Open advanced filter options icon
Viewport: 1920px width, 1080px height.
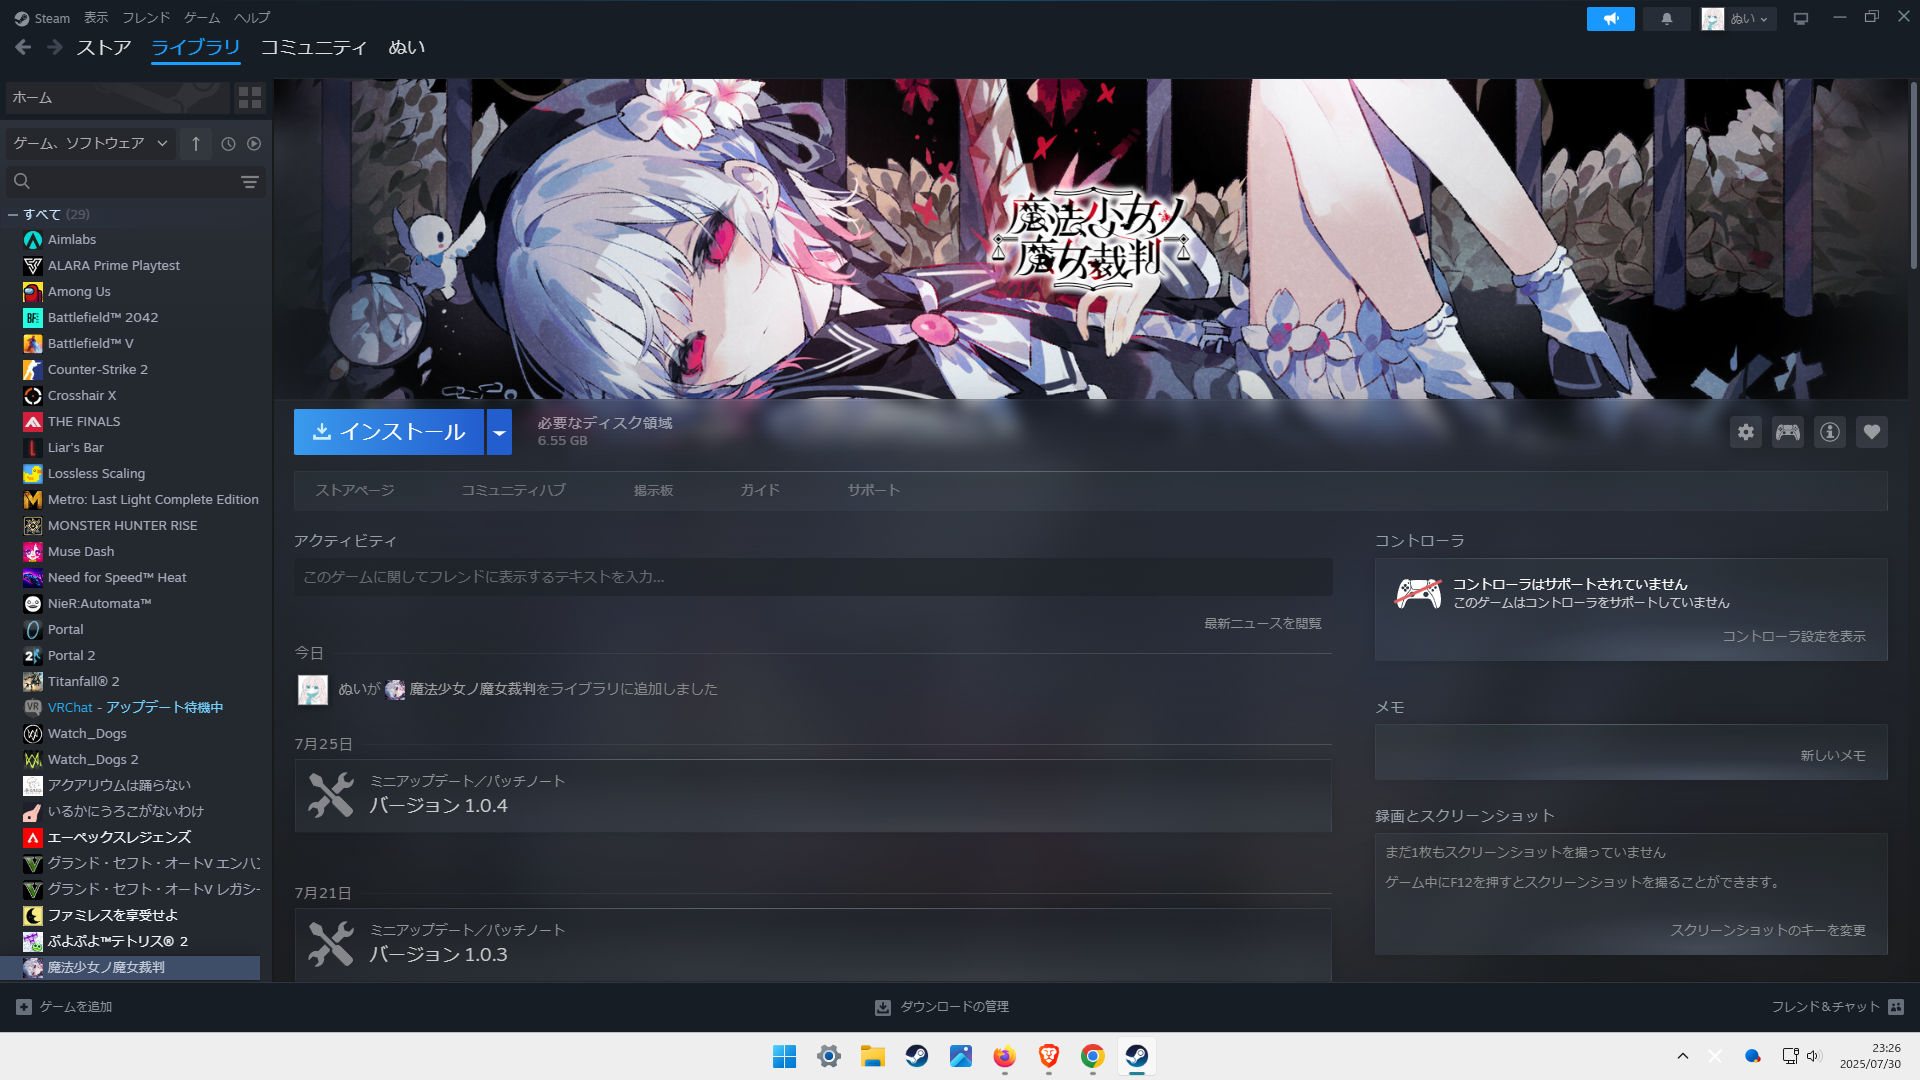click(250, 181)
